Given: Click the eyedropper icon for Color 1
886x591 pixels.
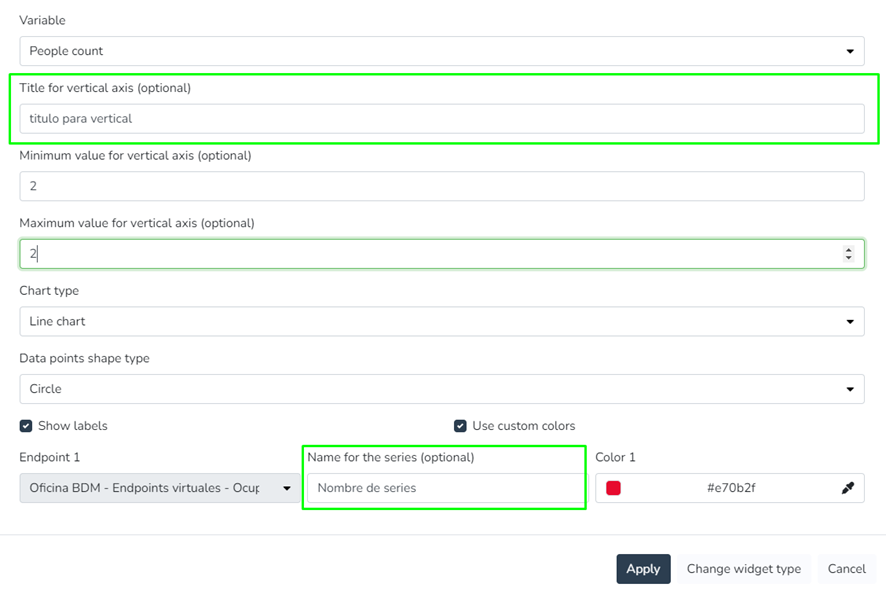Looking at the screenshot, I should 848,488.
